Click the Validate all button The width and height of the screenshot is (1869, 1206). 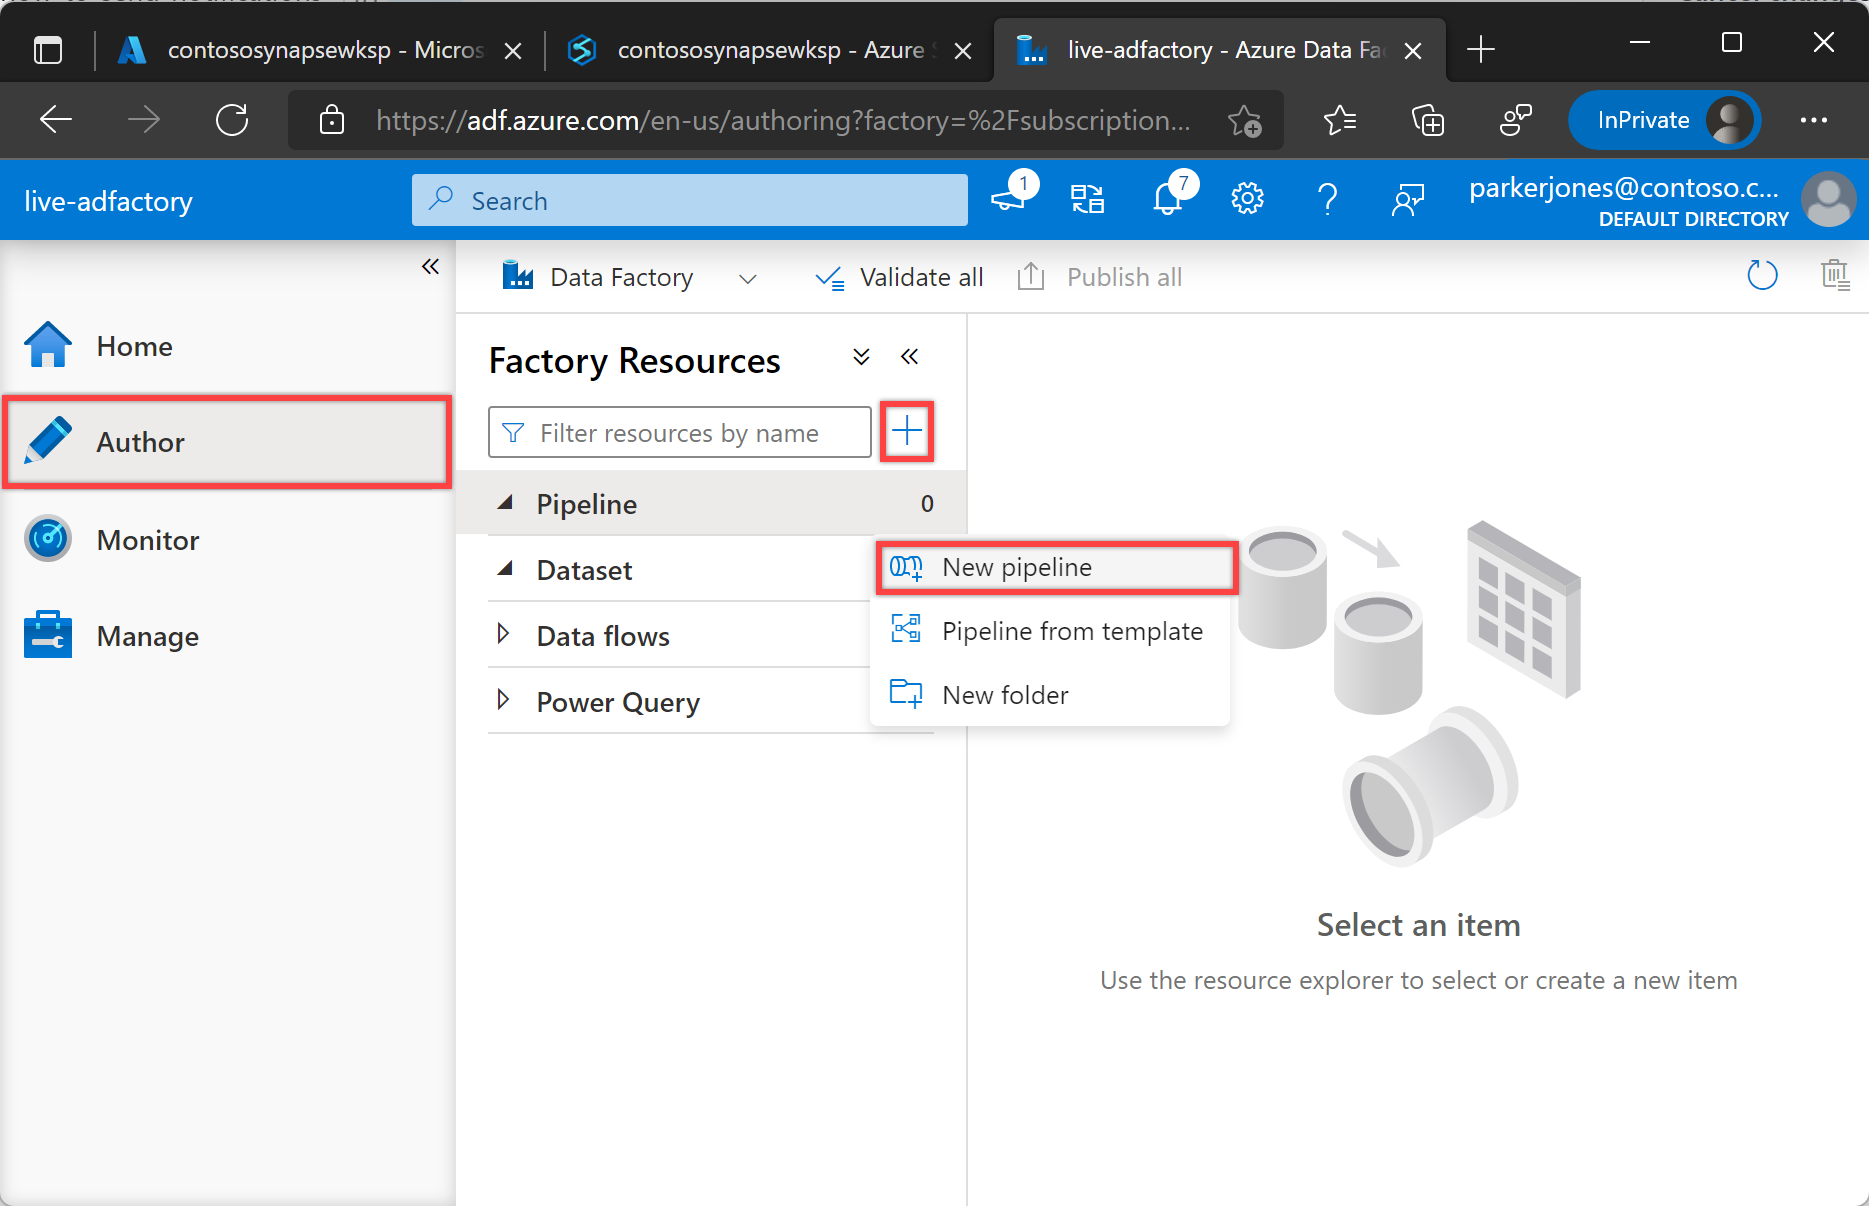pos(899,277)
